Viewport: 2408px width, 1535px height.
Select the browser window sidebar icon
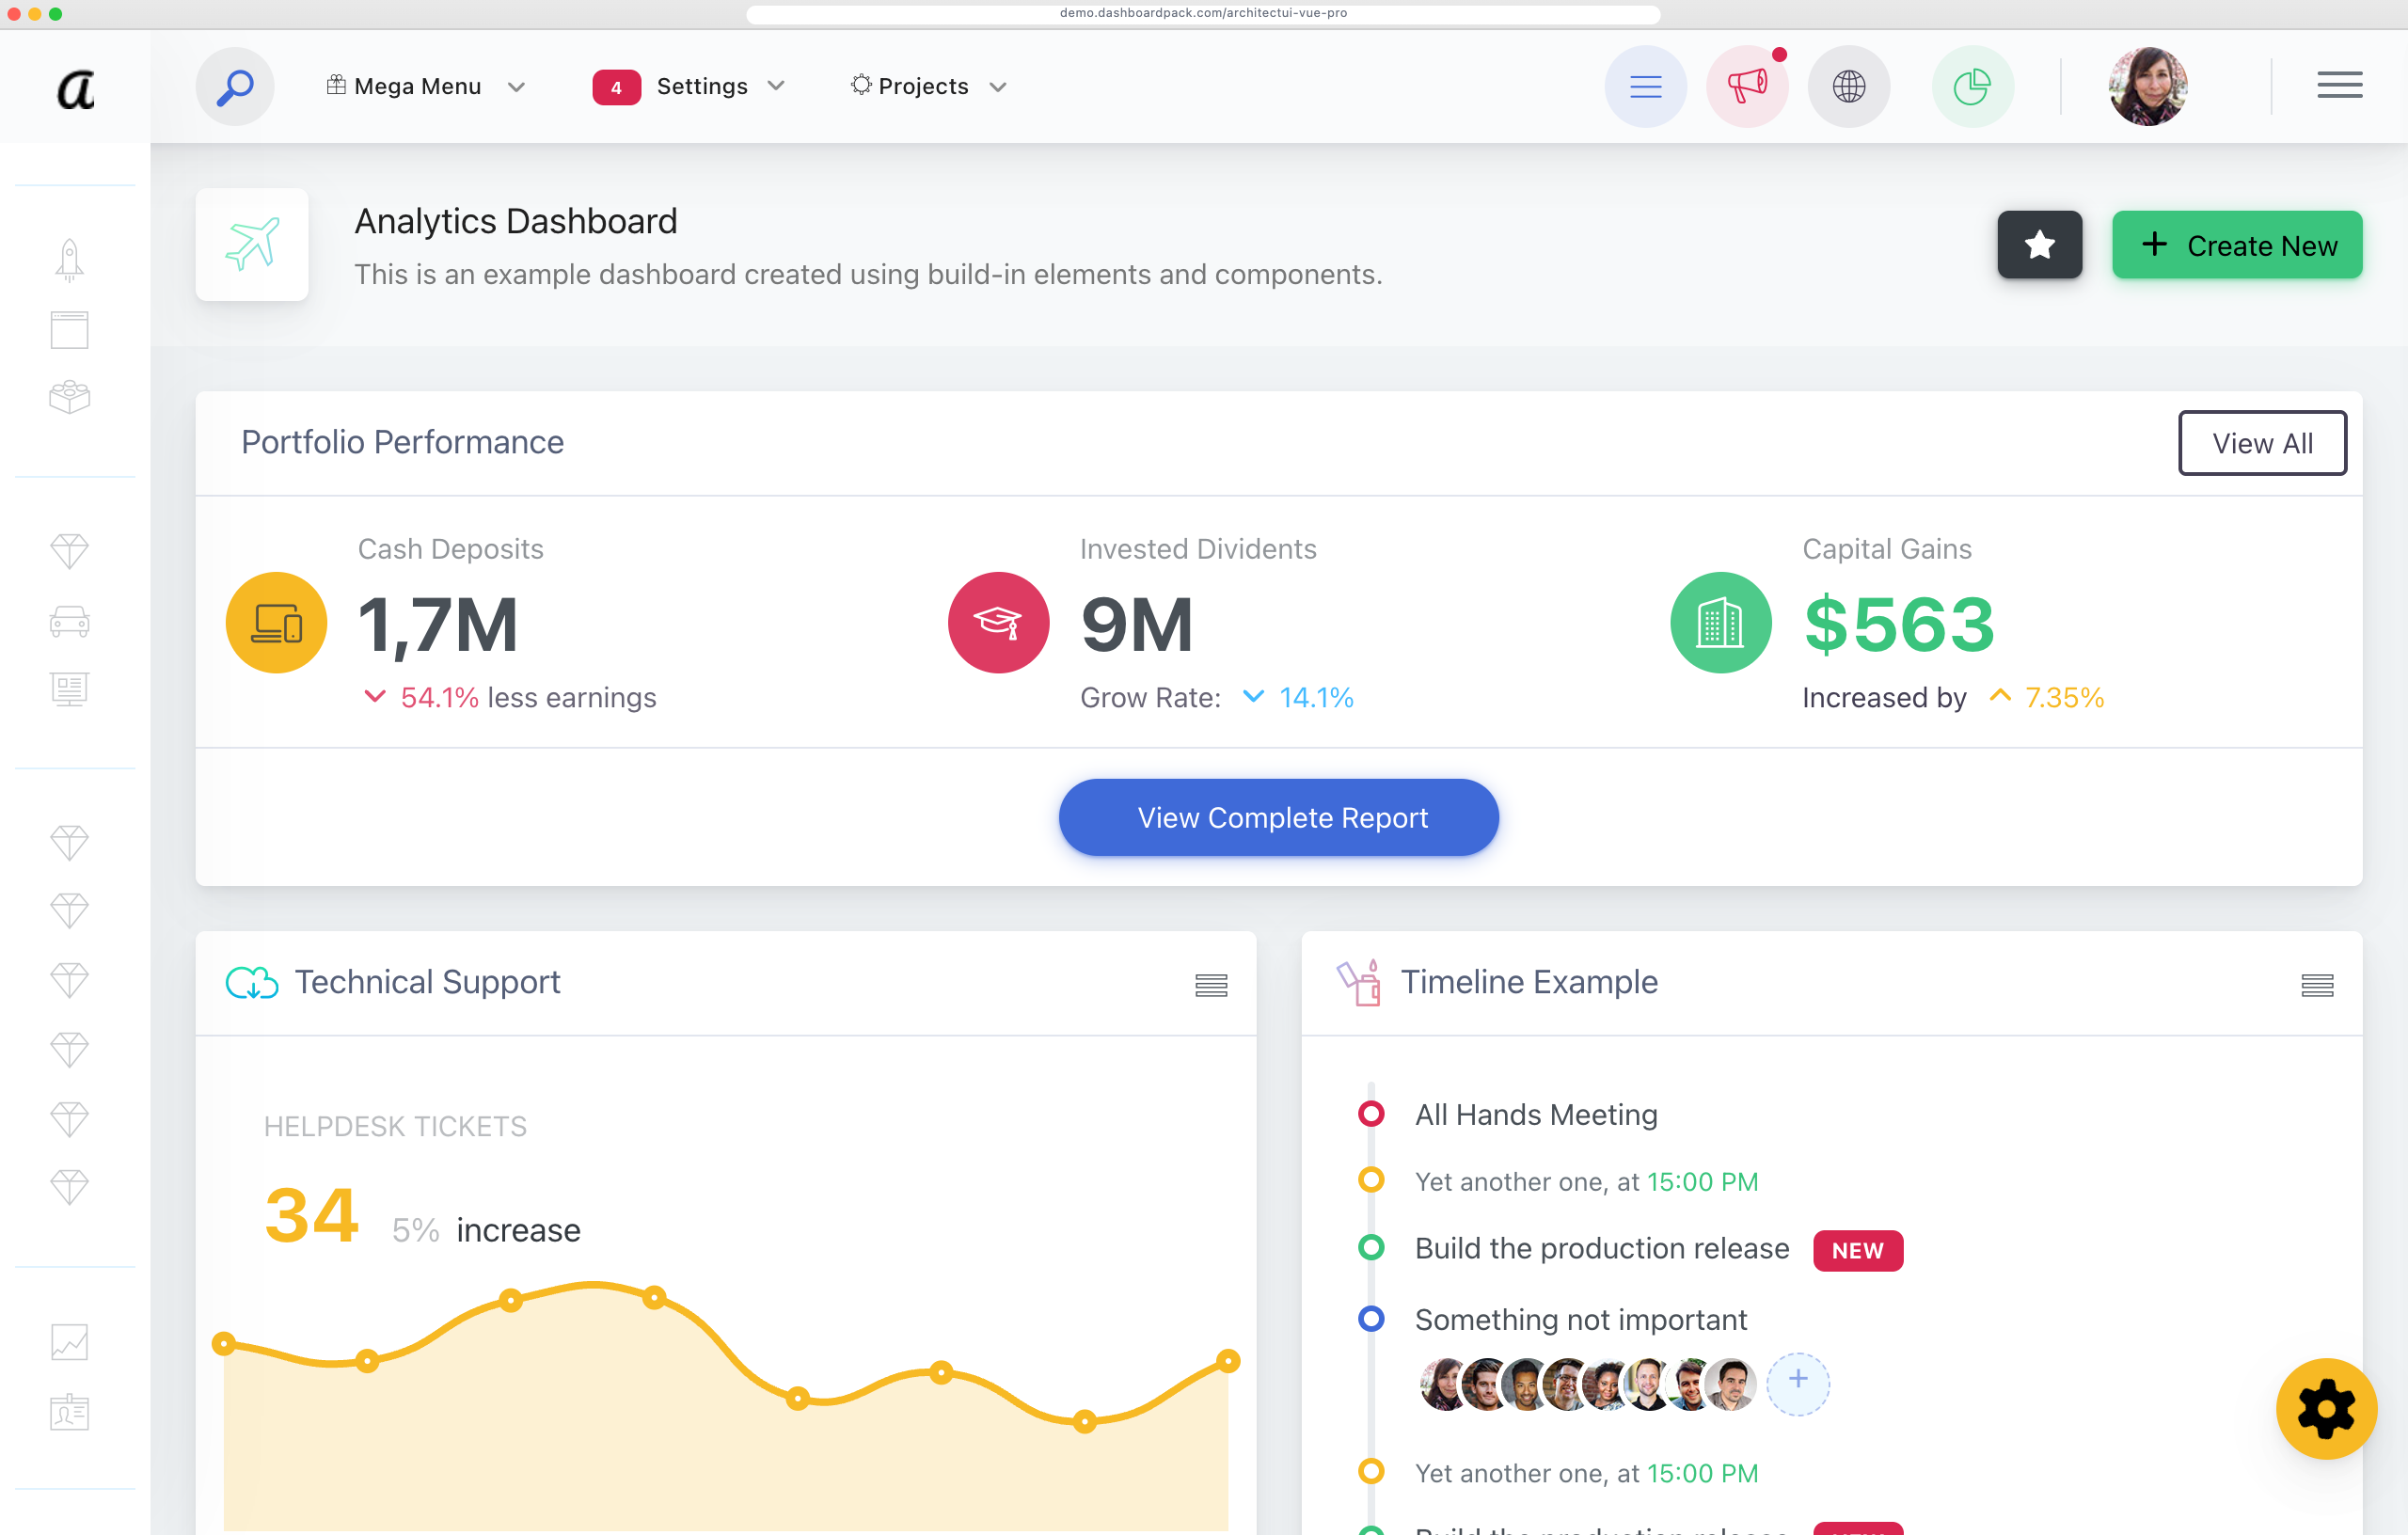[69, 330]
